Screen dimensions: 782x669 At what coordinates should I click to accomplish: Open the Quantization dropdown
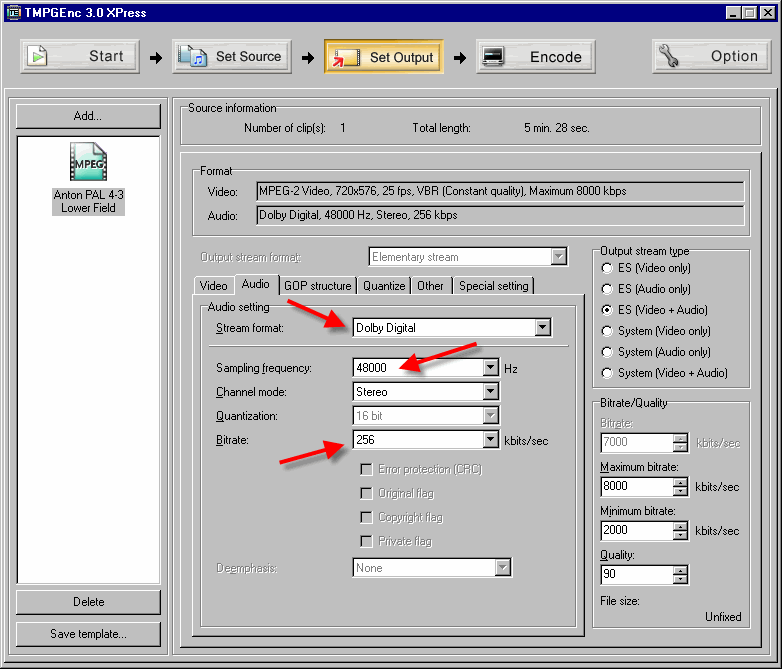(491, 416)
